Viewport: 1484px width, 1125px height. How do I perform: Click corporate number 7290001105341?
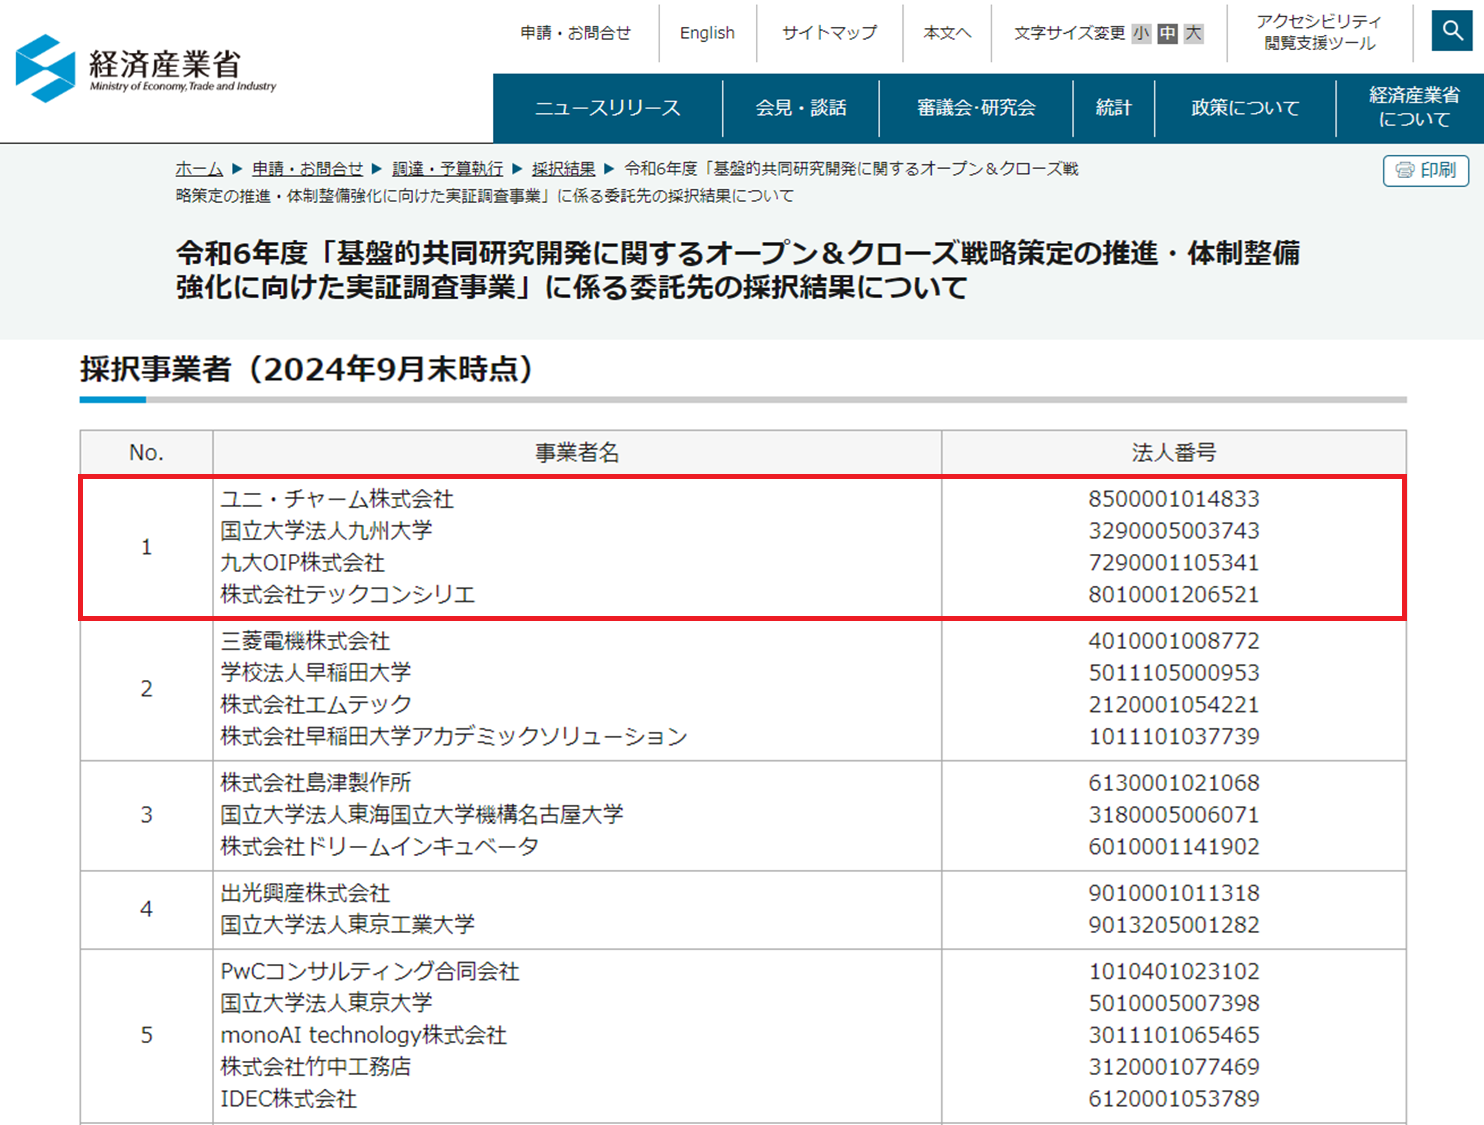(1174, 562)
